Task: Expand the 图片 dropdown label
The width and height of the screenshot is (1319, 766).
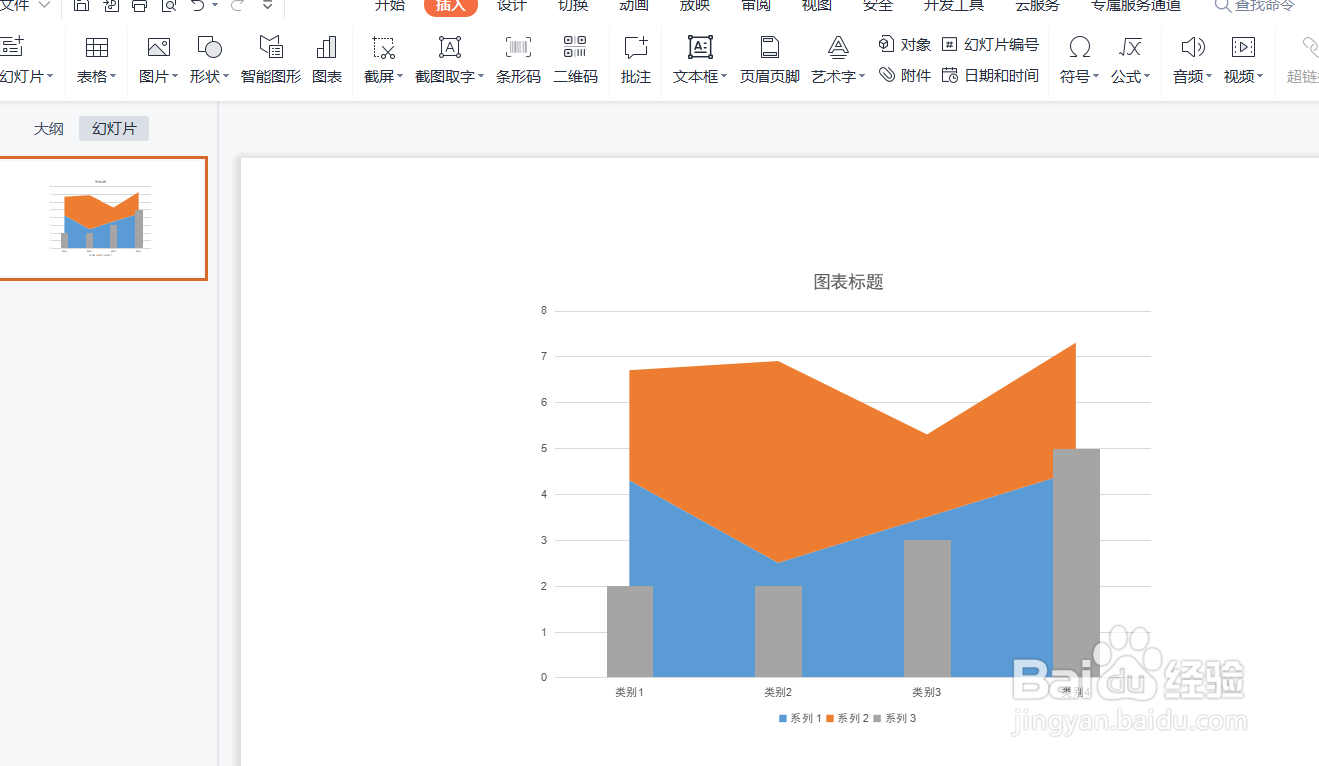Action: tap(158, 76)
